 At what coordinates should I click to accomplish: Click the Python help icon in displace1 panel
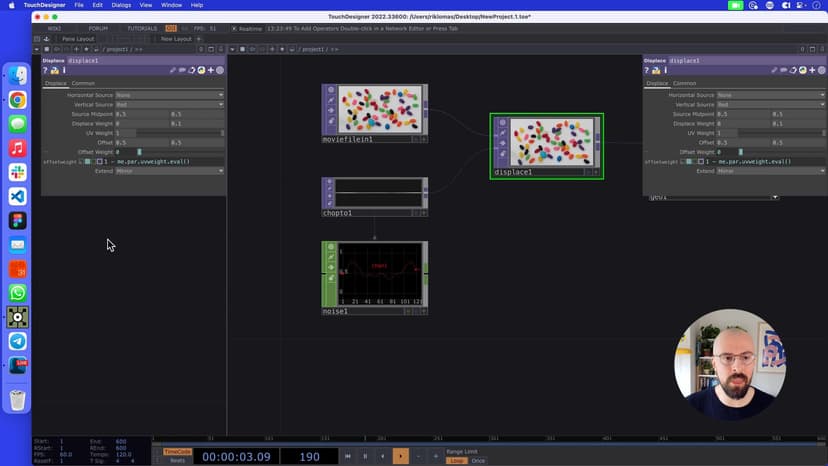[54, 70]
